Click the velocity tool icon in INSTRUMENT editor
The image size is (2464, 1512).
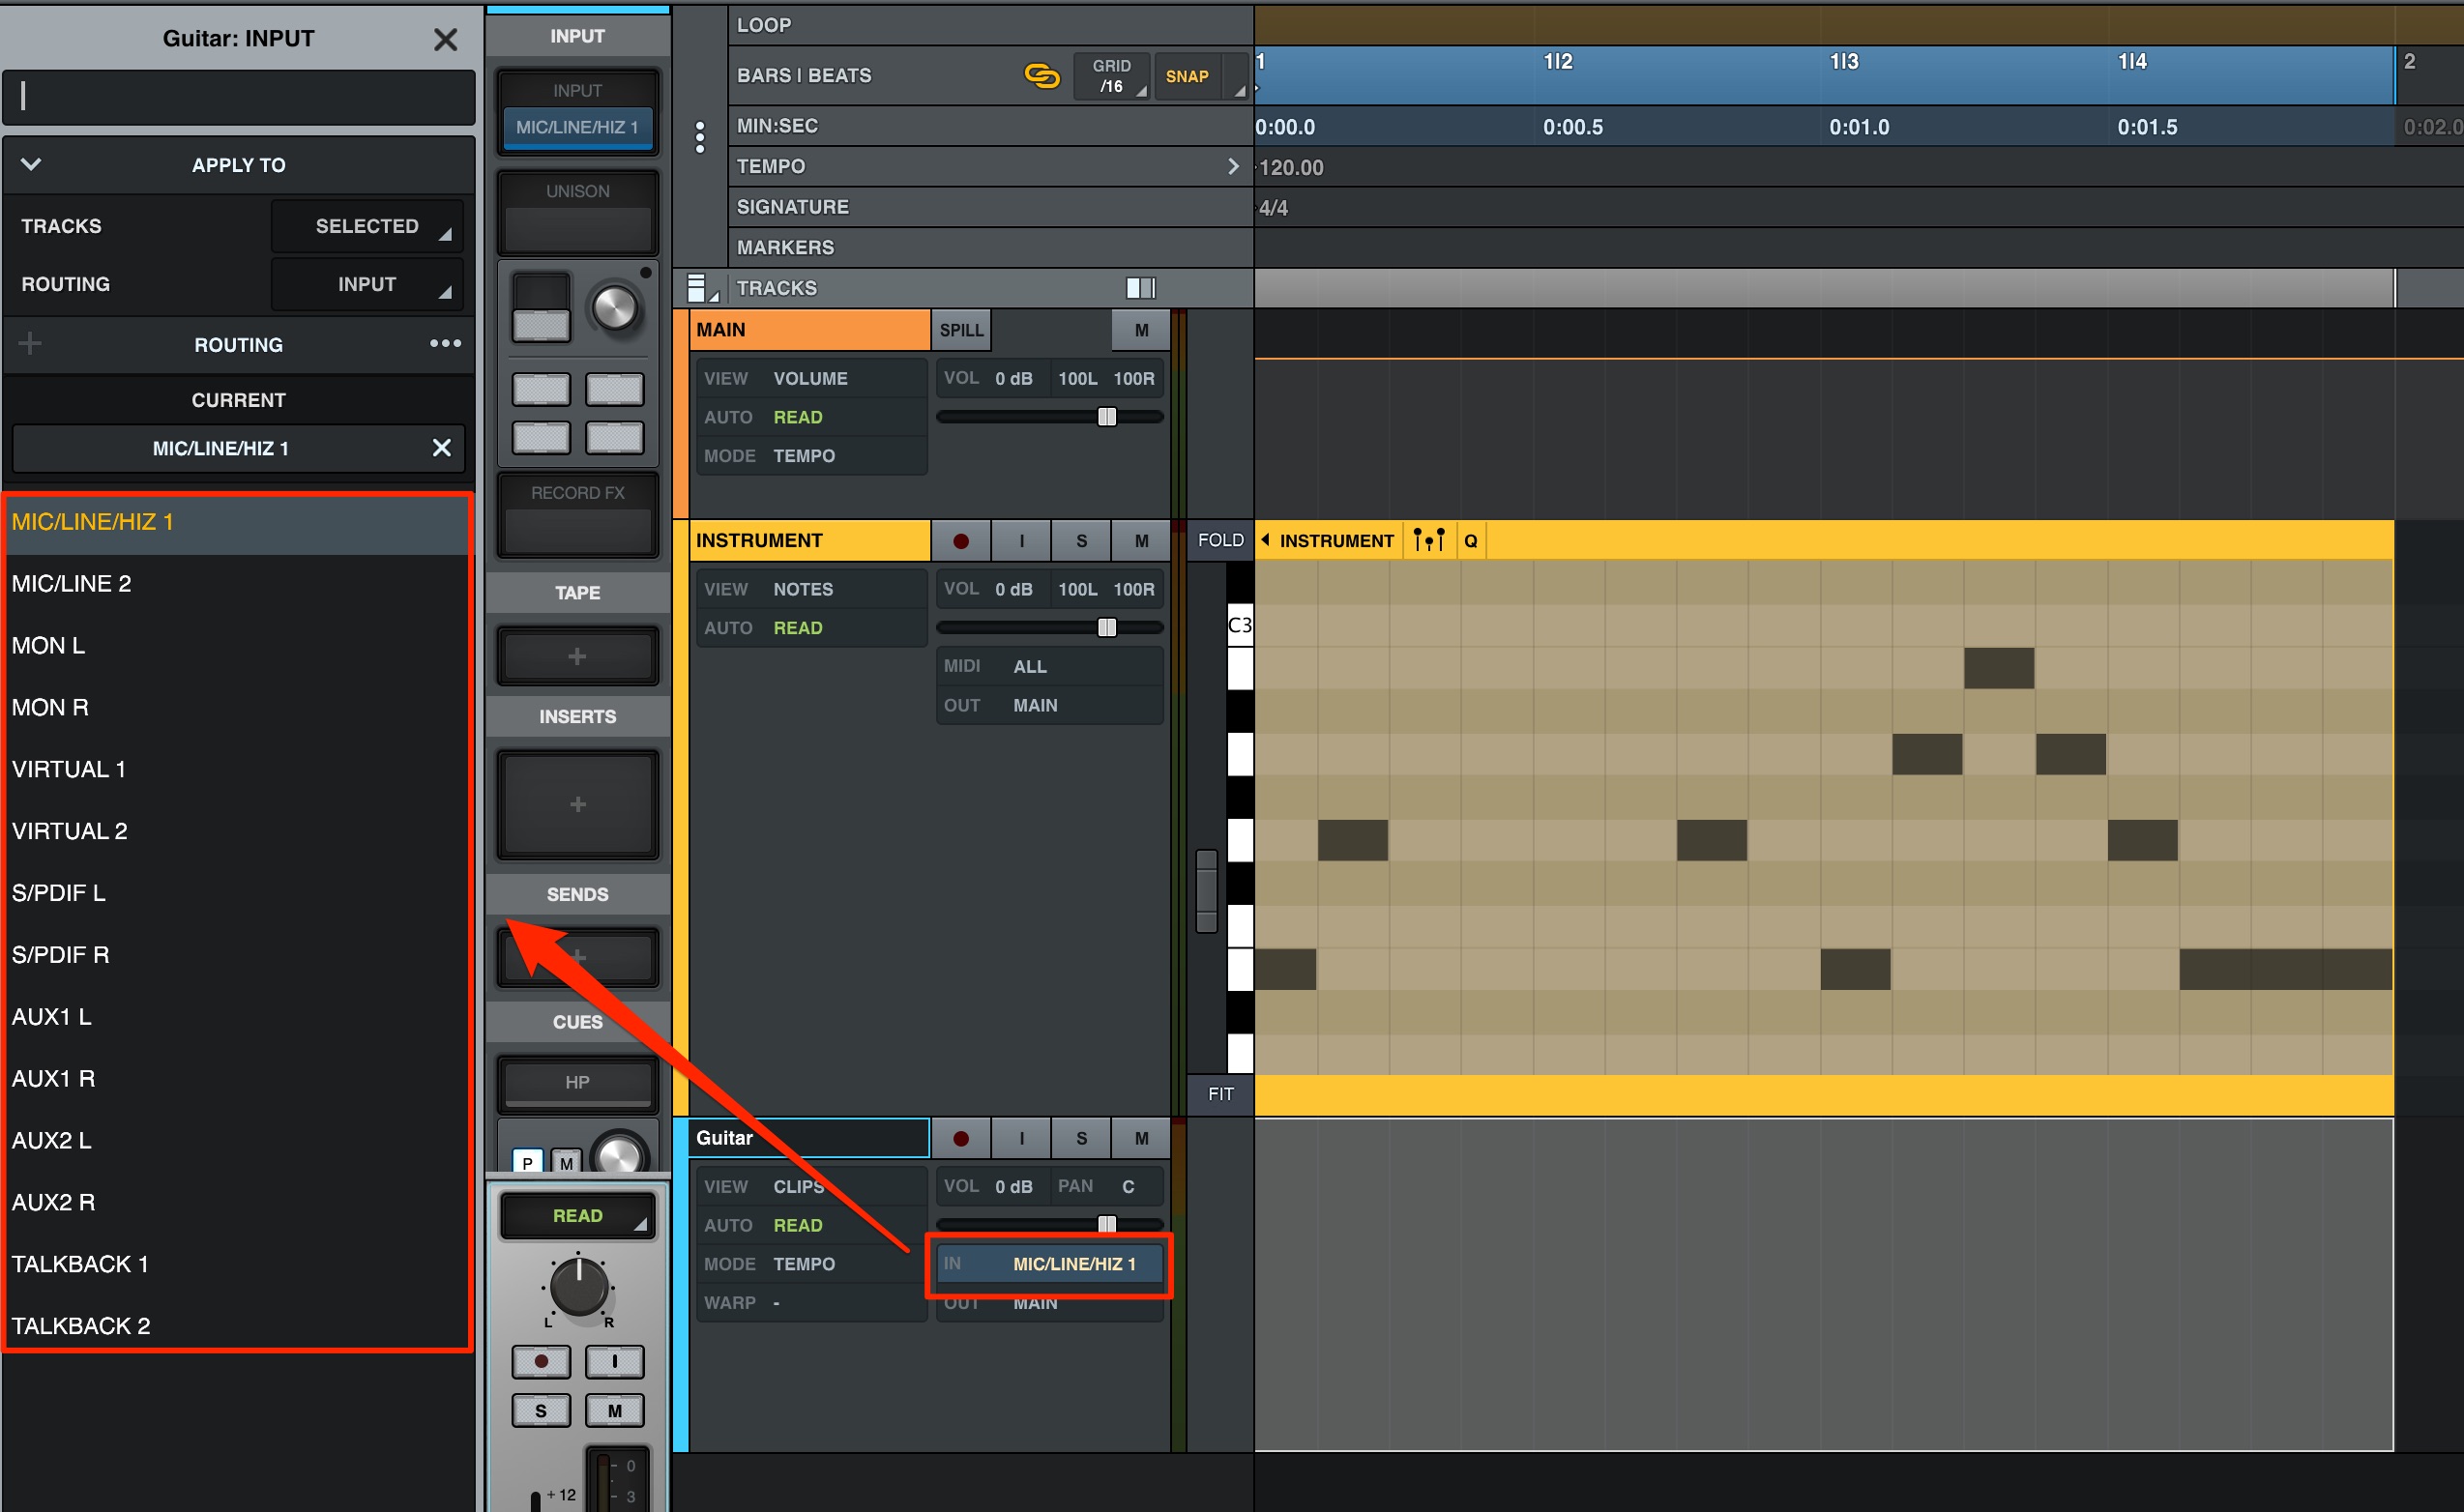pos(1428,541)
